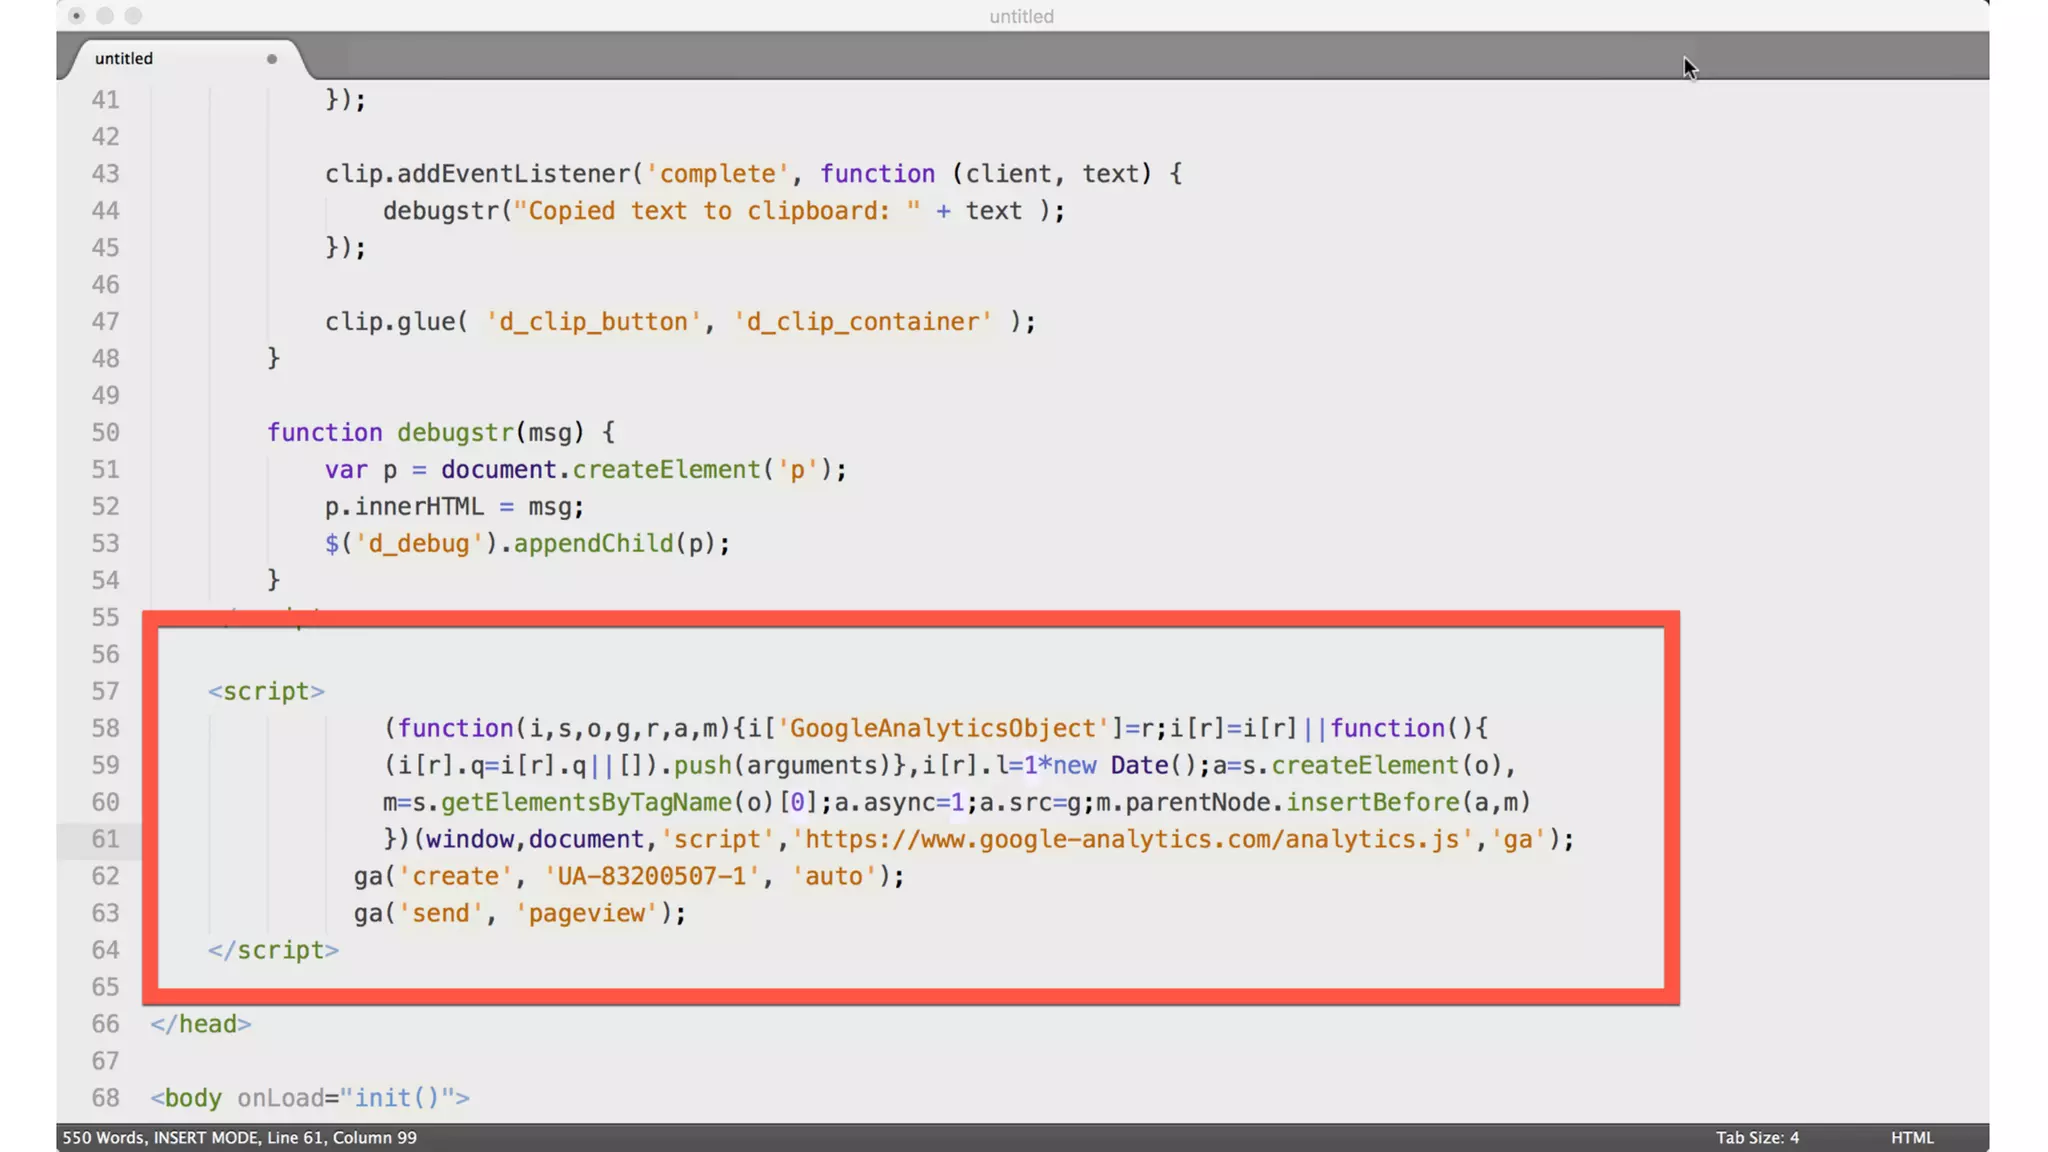Image resolution: width=2048 pixels, height=1152 pixels.
Task: Click the closing </head> tag
Action: pos(201,1024)
